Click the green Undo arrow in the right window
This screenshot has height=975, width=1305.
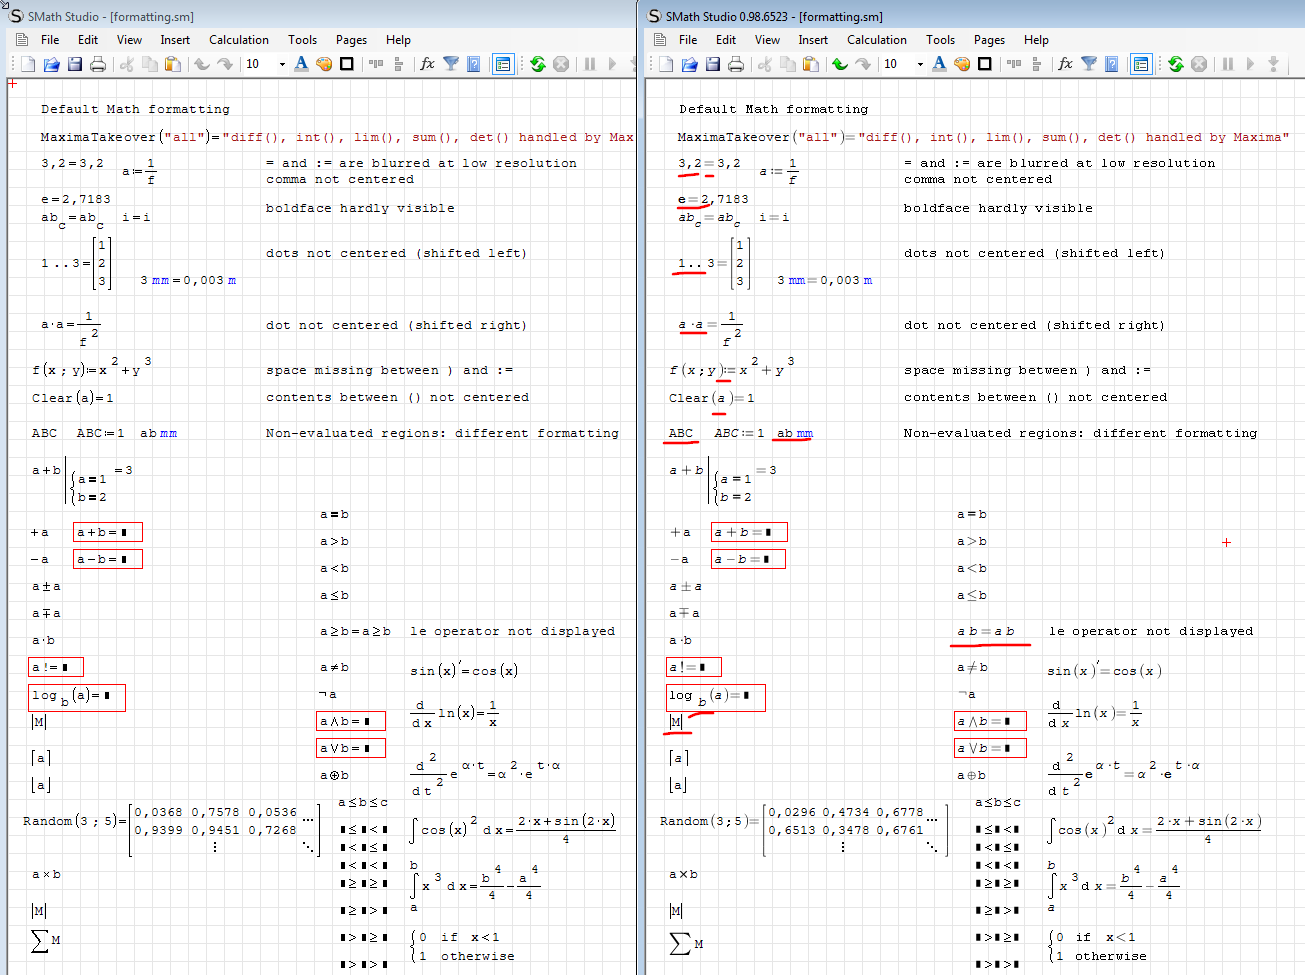coord(840,64)
